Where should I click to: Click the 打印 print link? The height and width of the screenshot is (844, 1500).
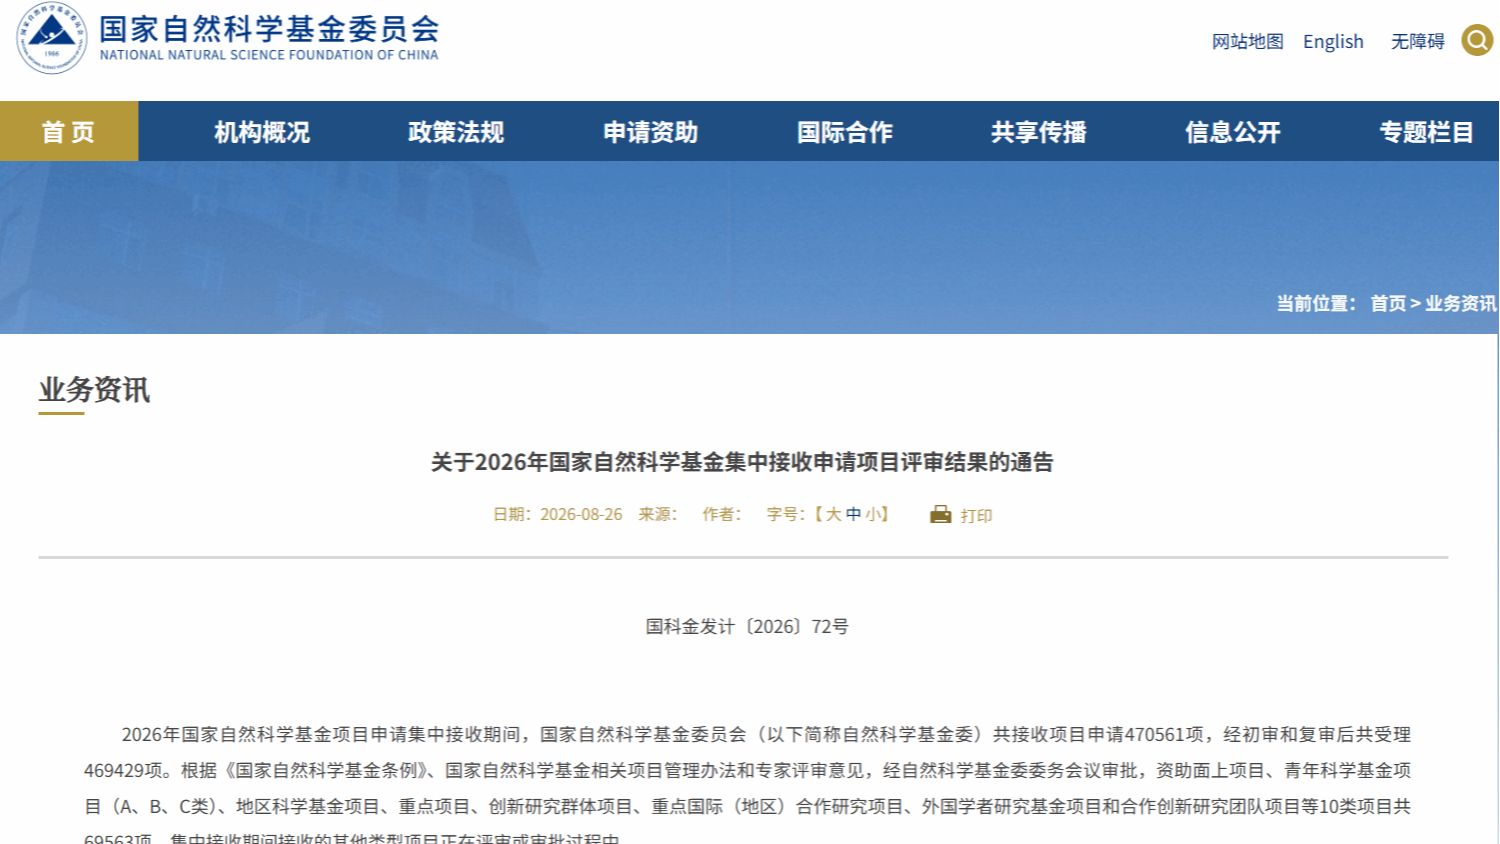pos(976,516)
